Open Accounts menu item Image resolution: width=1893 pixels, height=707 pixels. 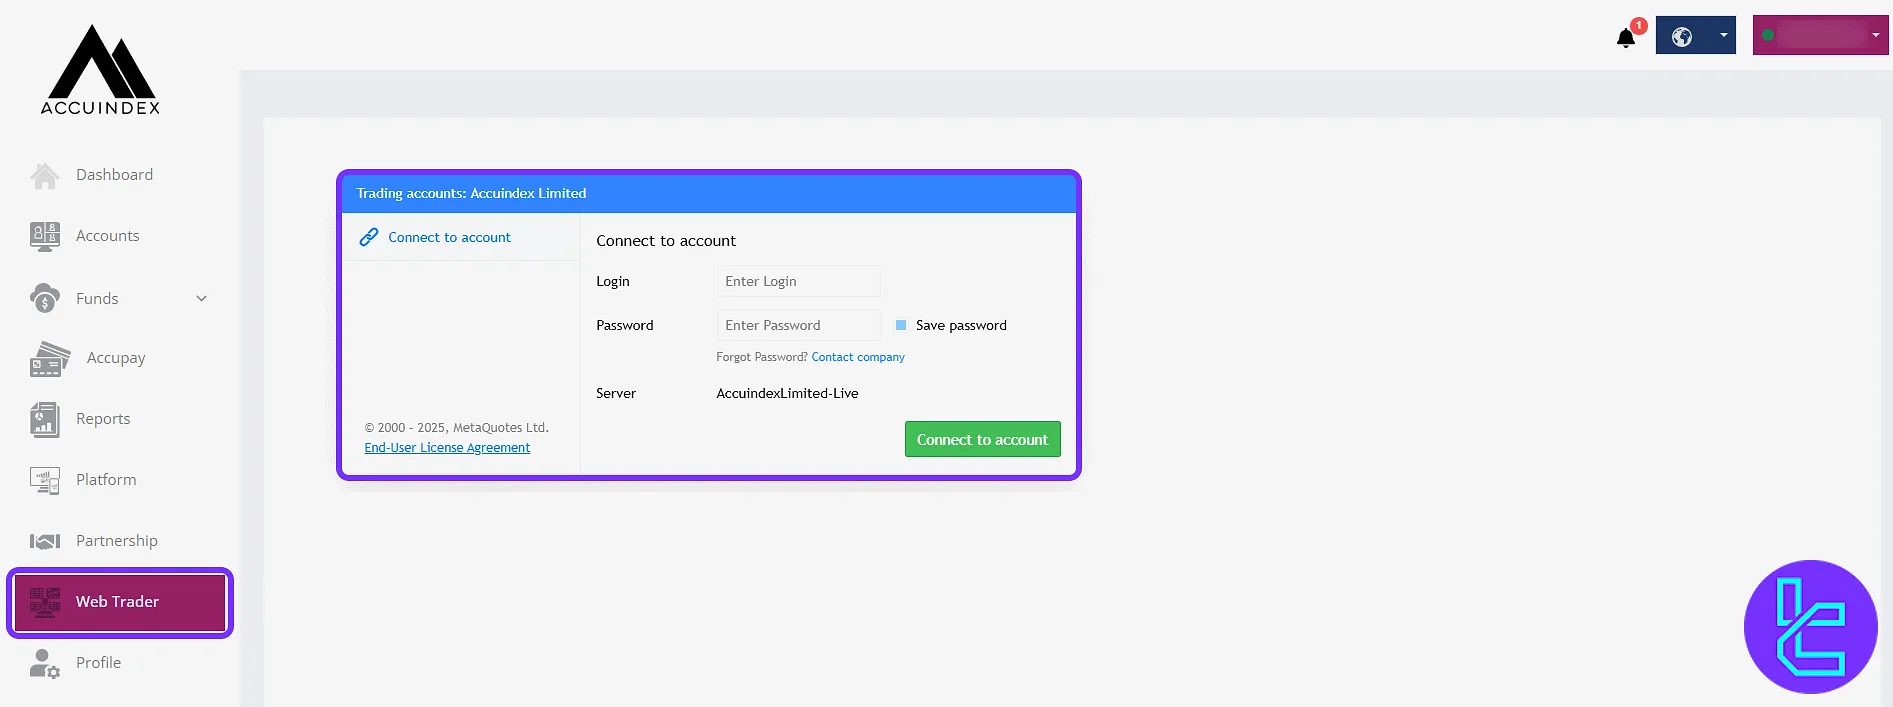[x=108, y=236]
